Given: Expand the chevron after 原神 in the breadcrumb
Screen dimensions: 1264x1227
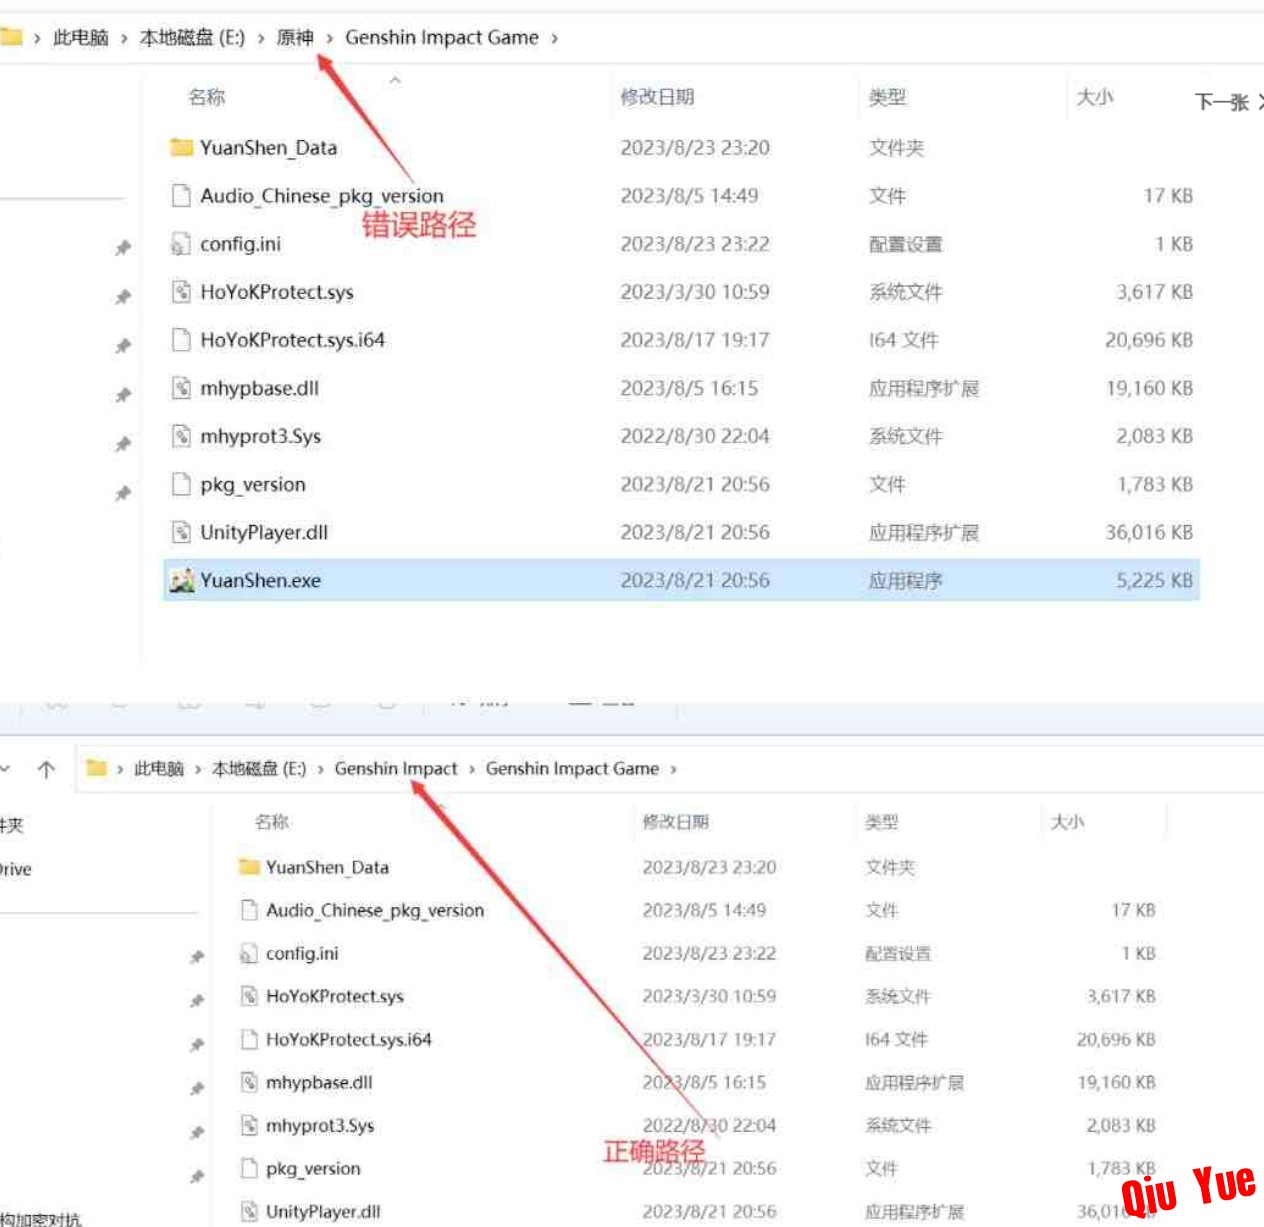Looking at the screenshot, I should click(329, 38).
